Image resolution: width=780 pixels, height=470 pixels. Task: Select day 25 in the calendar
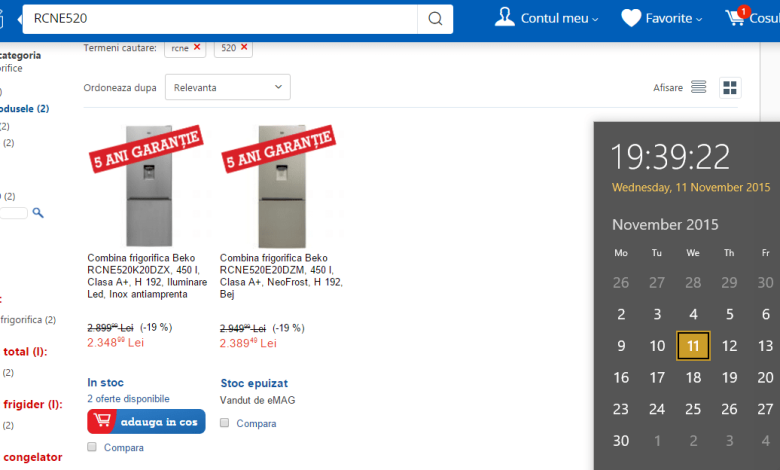[x=693, y=409]
